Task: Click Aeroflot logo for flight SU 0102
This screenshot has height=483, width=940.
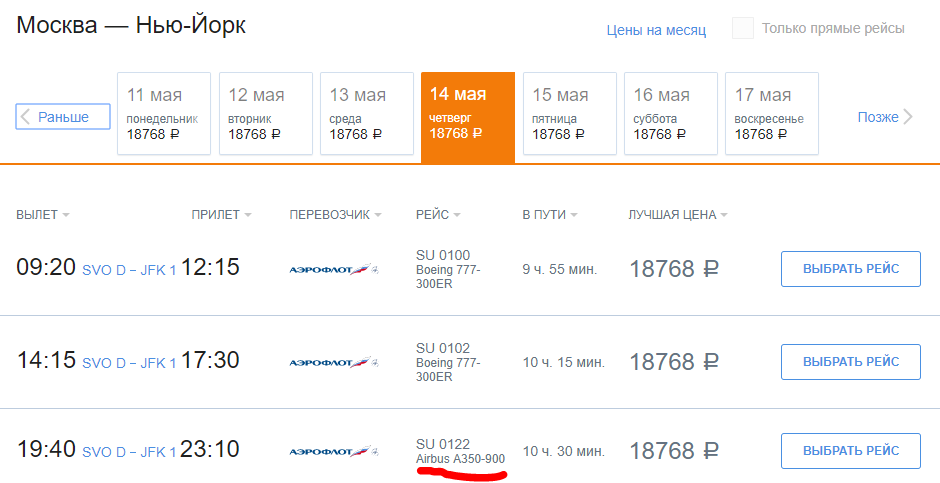Action: coord(334,362)
